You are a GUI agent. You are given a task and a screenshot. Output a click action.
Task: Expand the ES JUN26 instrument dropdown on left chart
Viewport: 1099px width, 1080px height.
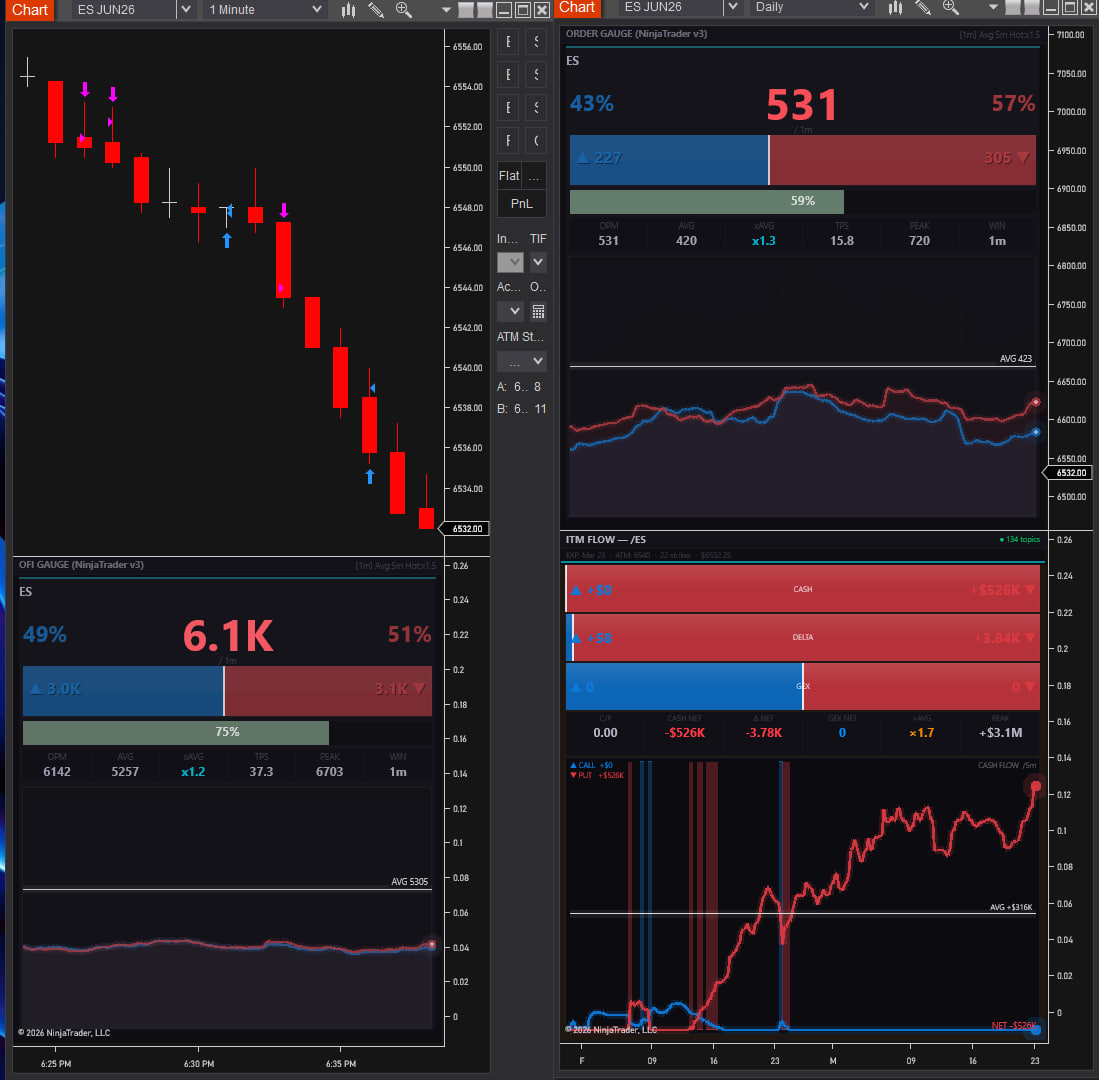185,10
